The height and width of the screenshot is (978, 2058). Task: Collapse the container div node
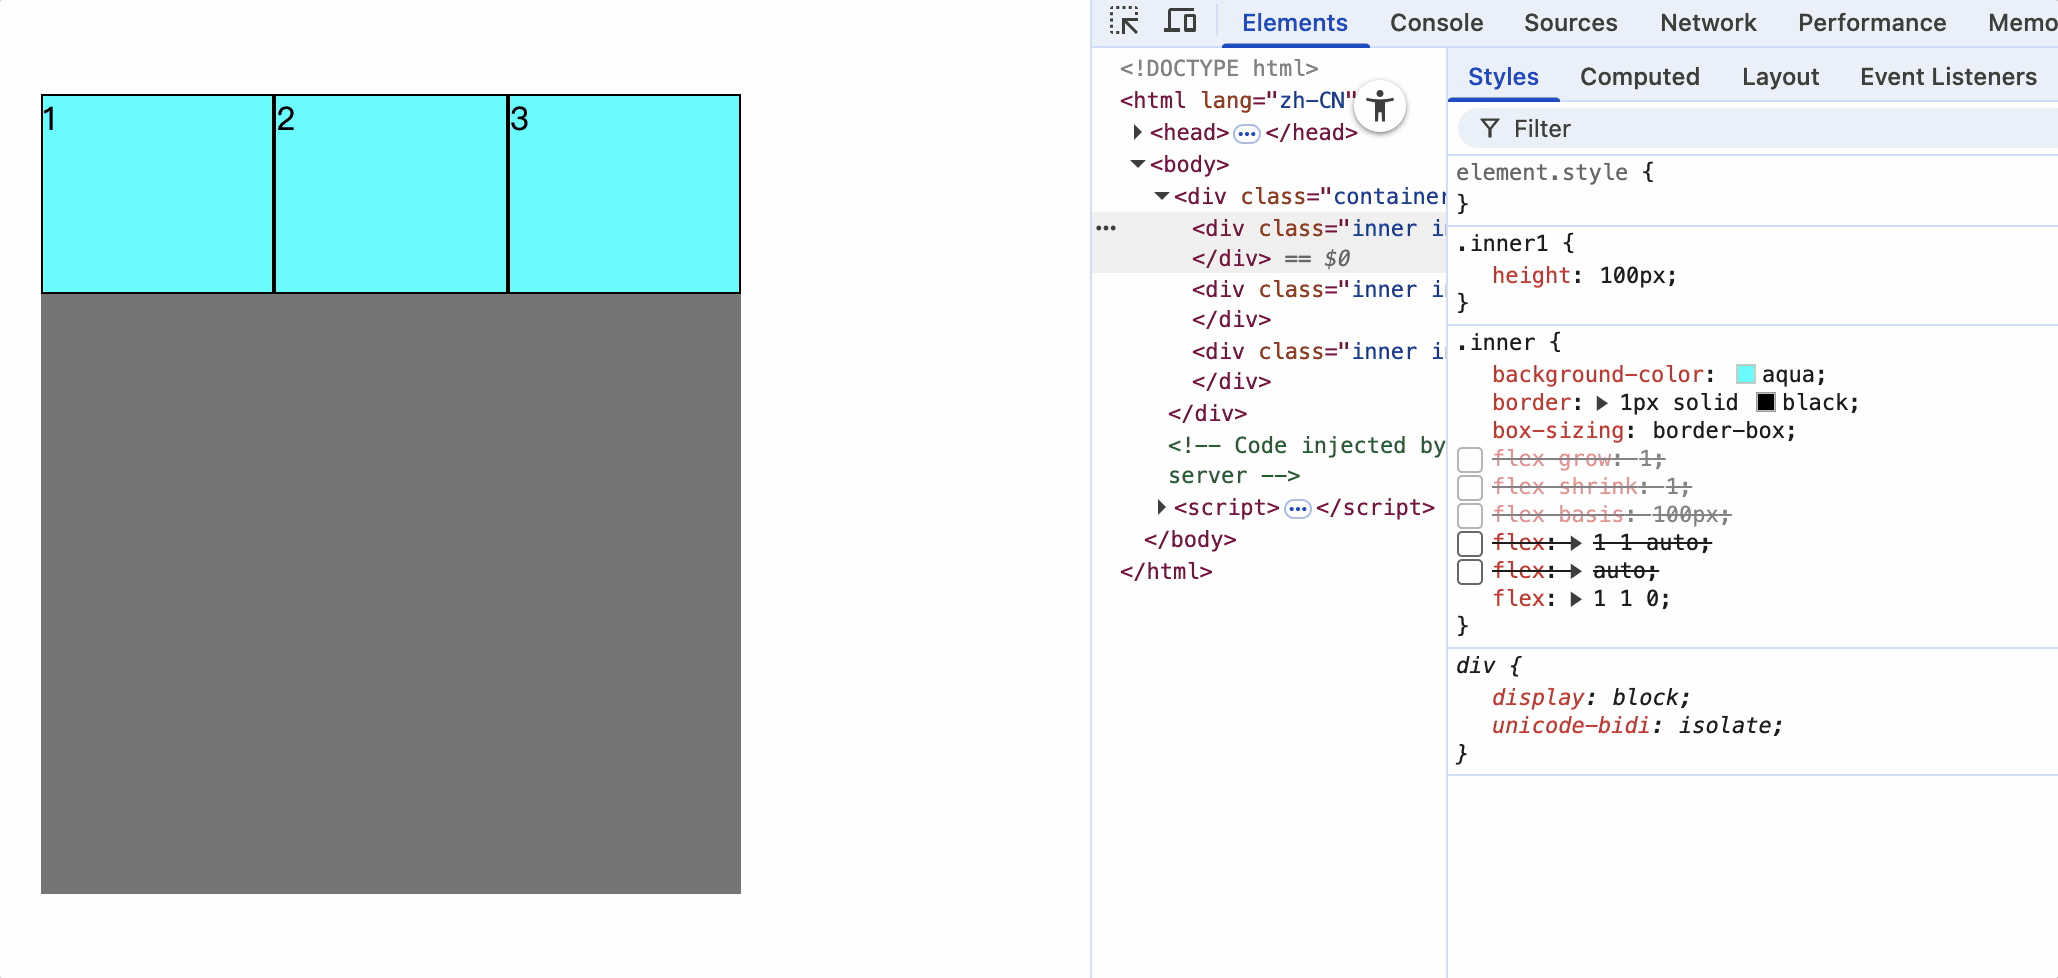pos(1162,196)
